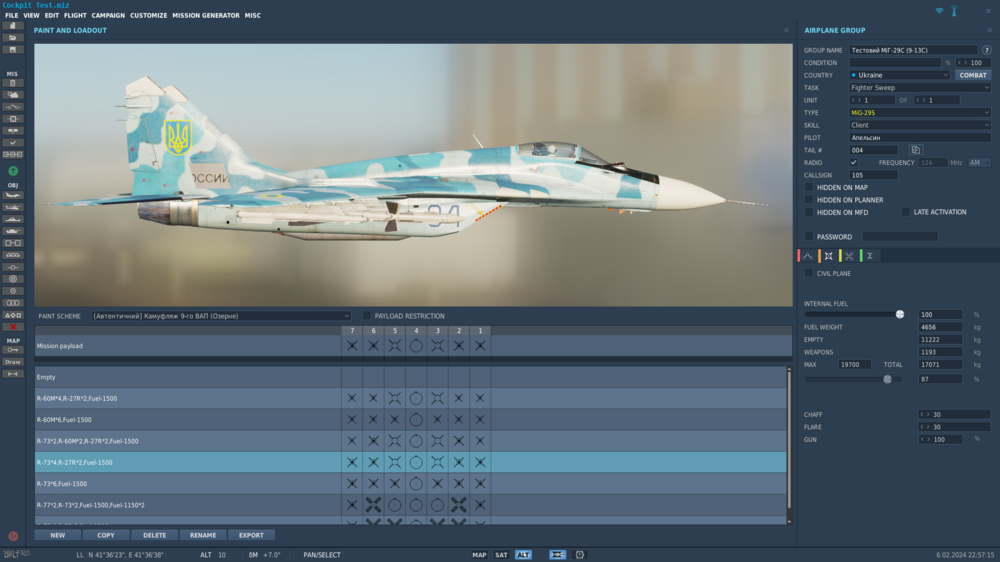Toggle the Payload Restriction checkbox
Screen dimensions: 1000x562
tap(367, 316)
